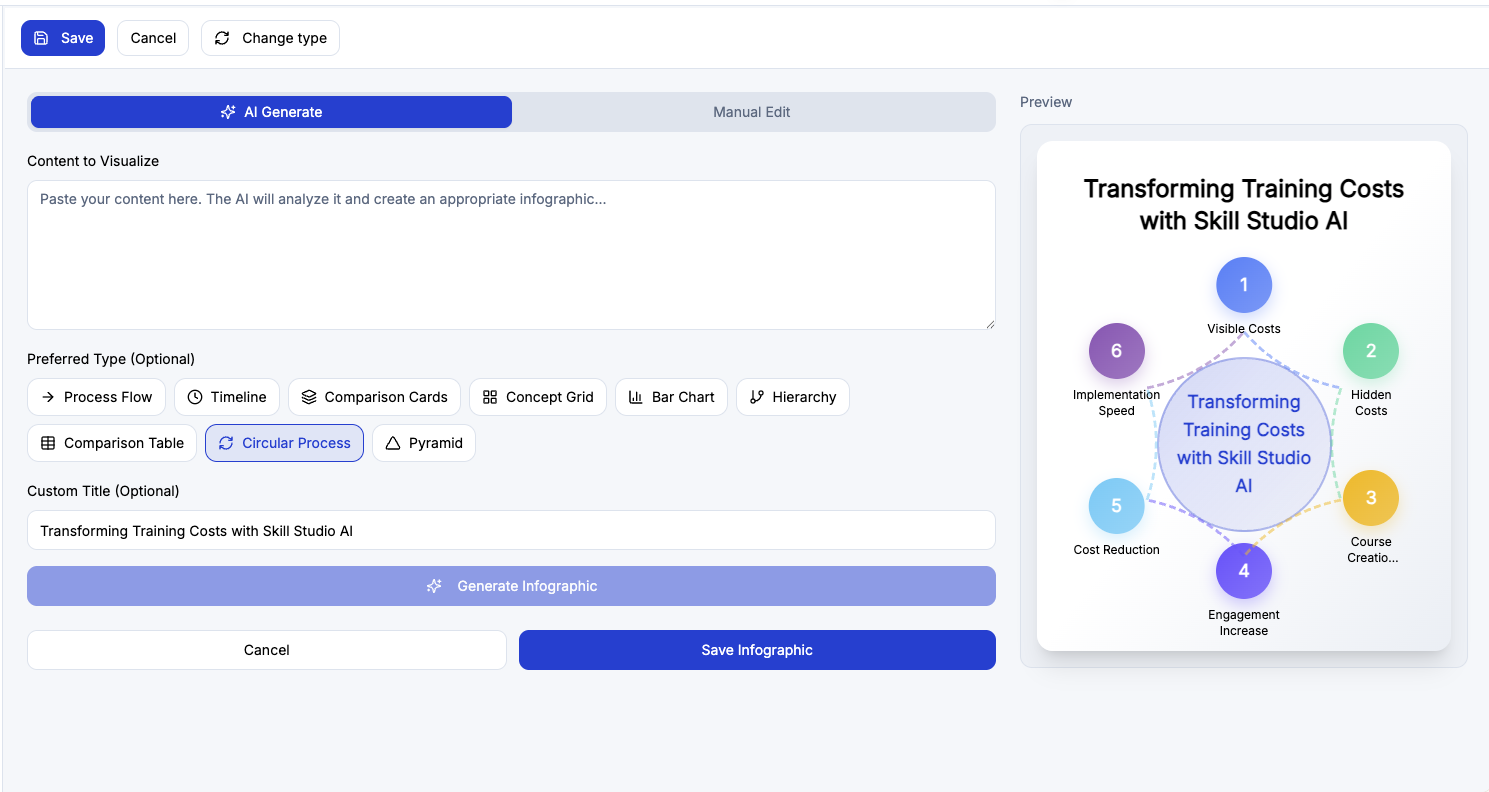The width and height of the screenshot is (1489, 792).
Task: Click Save Infographic
Action: coord(757,650)
